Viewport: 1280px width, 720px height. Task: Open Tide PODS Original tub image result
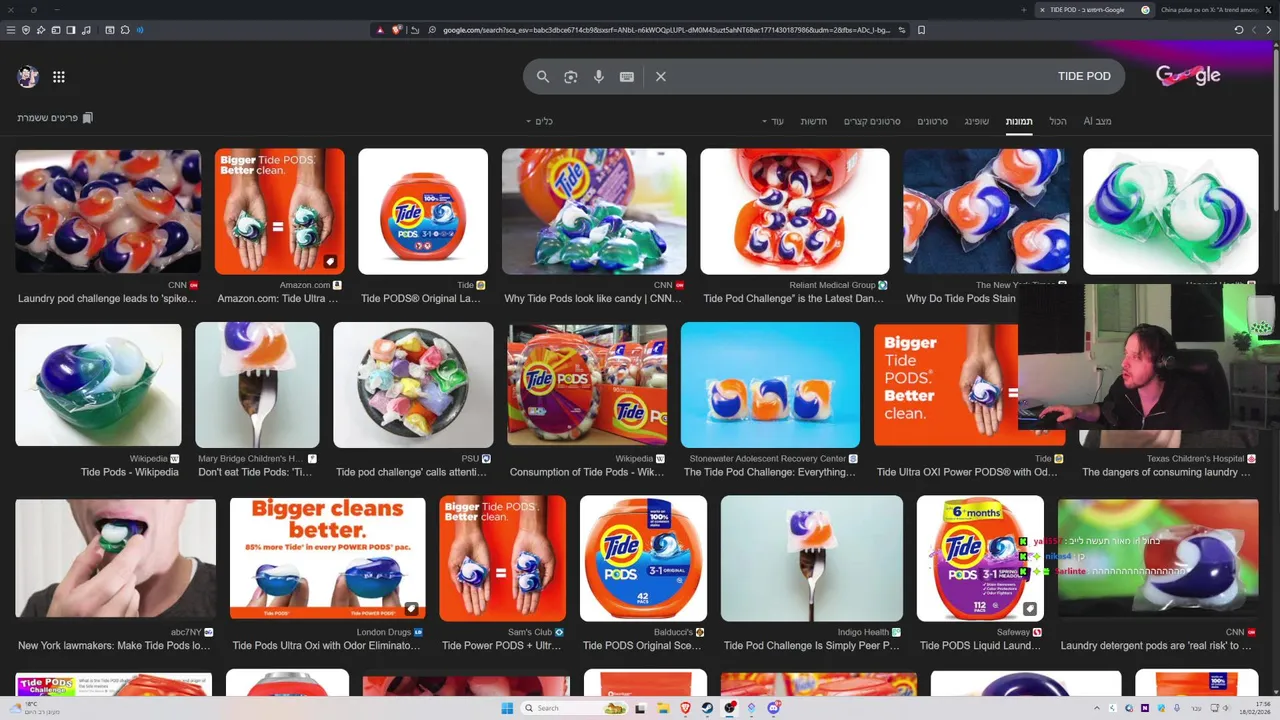click(423, 211)
